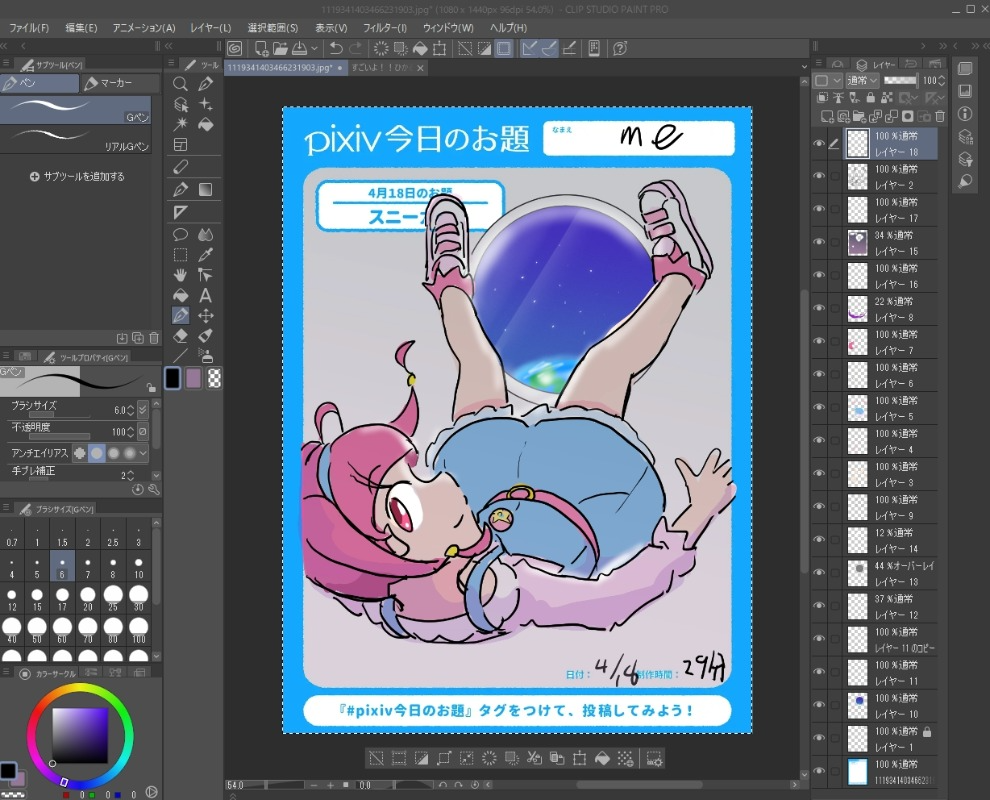Select the black main color swatch
990x800 pixels.
[172, 377]
